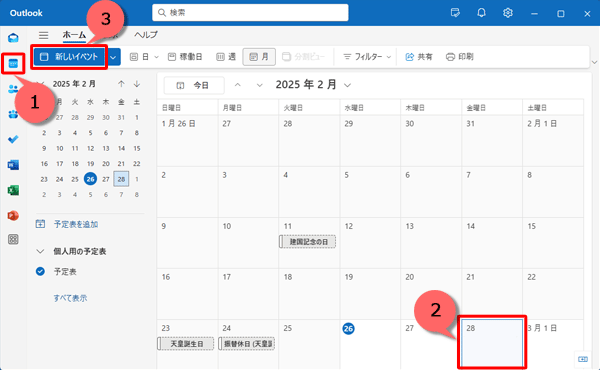
Task: Launch PowerPoint from the sidebar
Action: 13,215
